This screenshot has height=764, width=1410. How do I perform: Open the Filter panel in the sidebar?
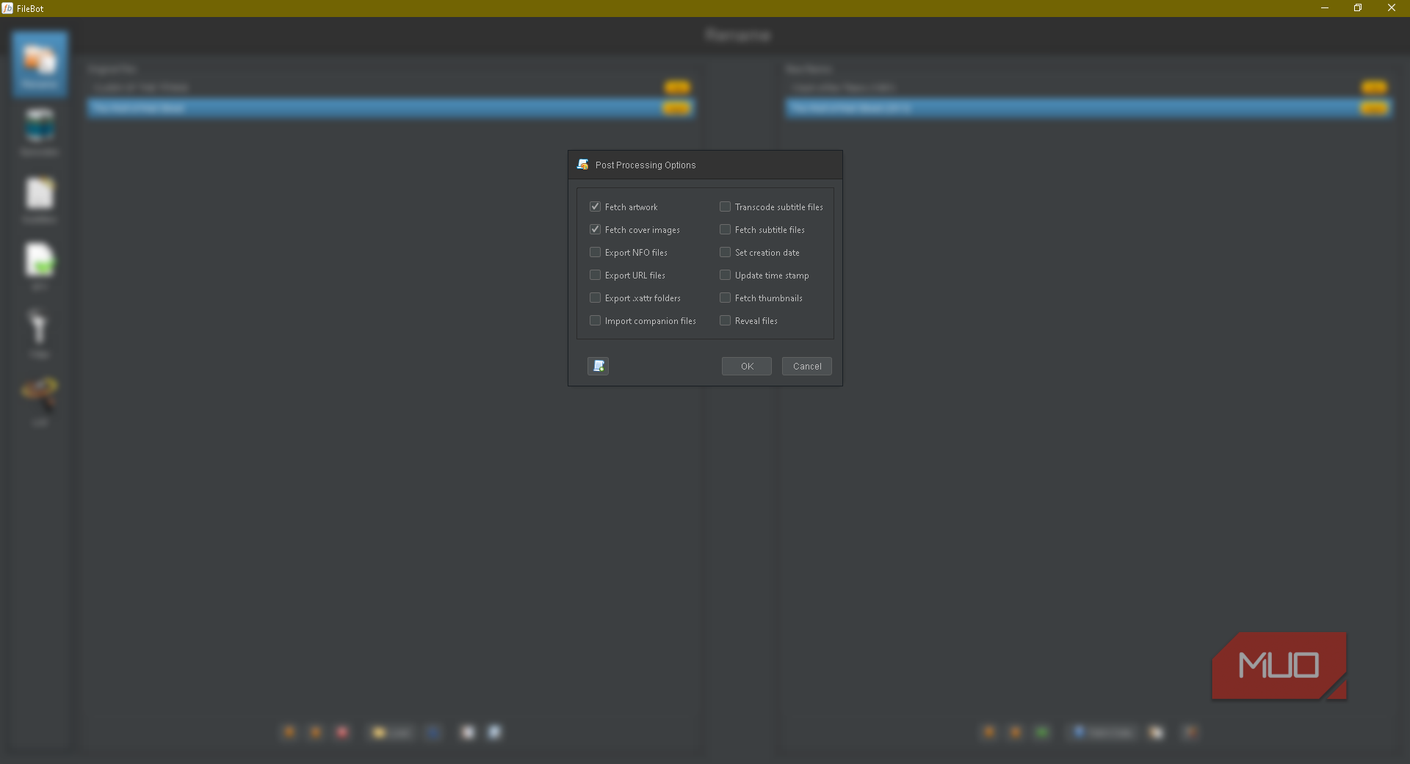40,334
